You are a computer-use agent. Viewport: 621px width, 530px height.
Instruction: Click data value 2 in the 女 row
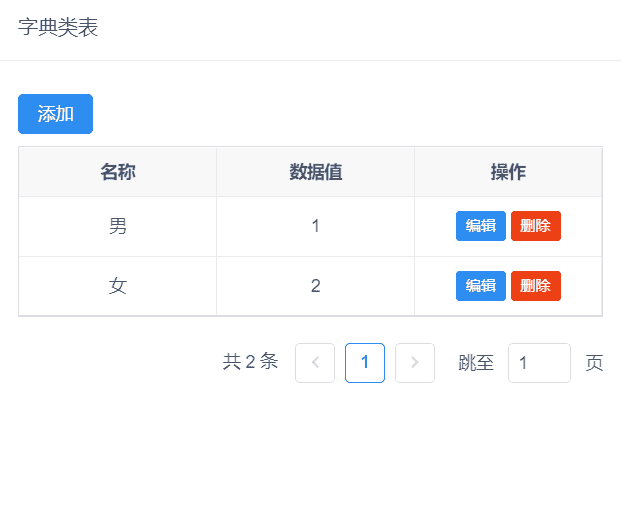click(x=316, y=286)
